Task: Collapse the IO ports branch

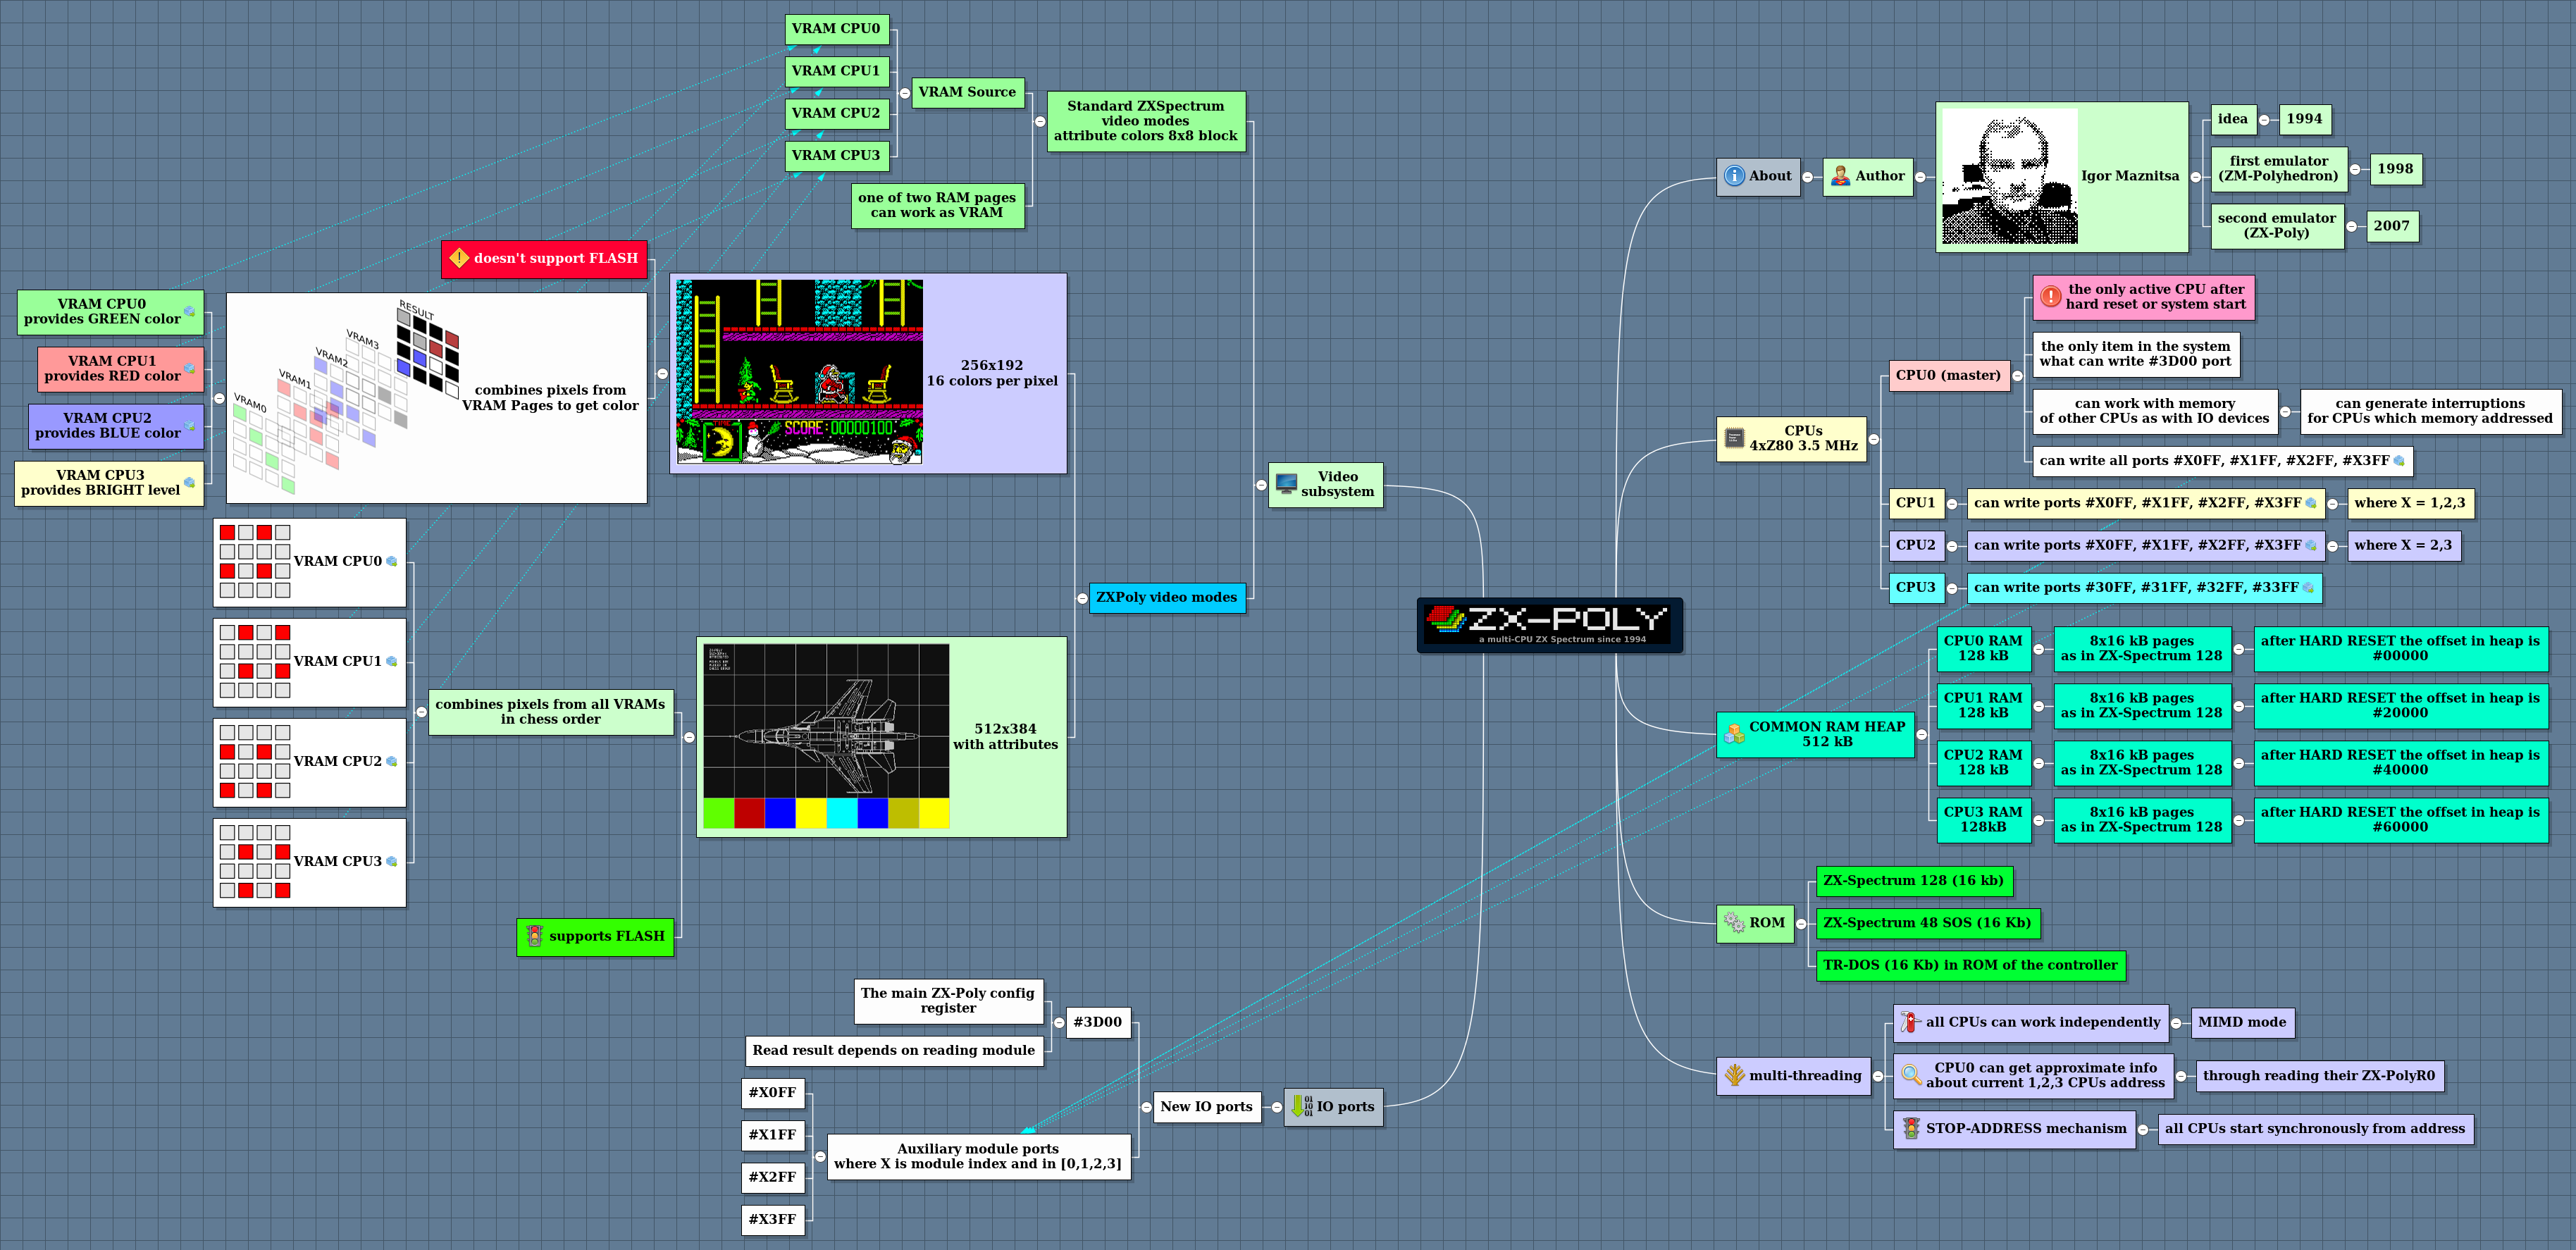Action: [1276, 1107]
